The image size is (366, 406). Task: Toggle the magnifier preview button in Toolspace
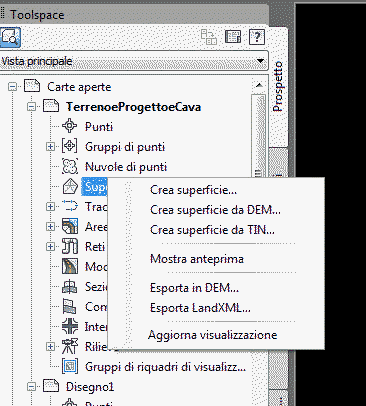point(10,37)
